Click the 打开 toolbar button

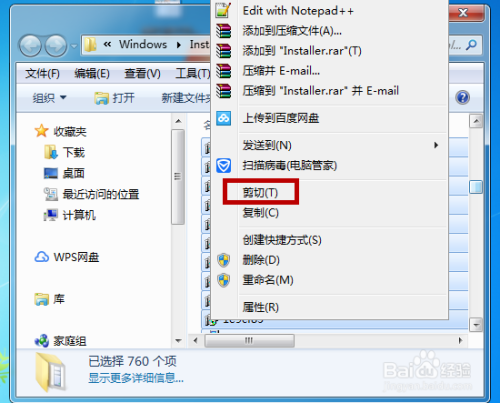(x=114, y=98)
